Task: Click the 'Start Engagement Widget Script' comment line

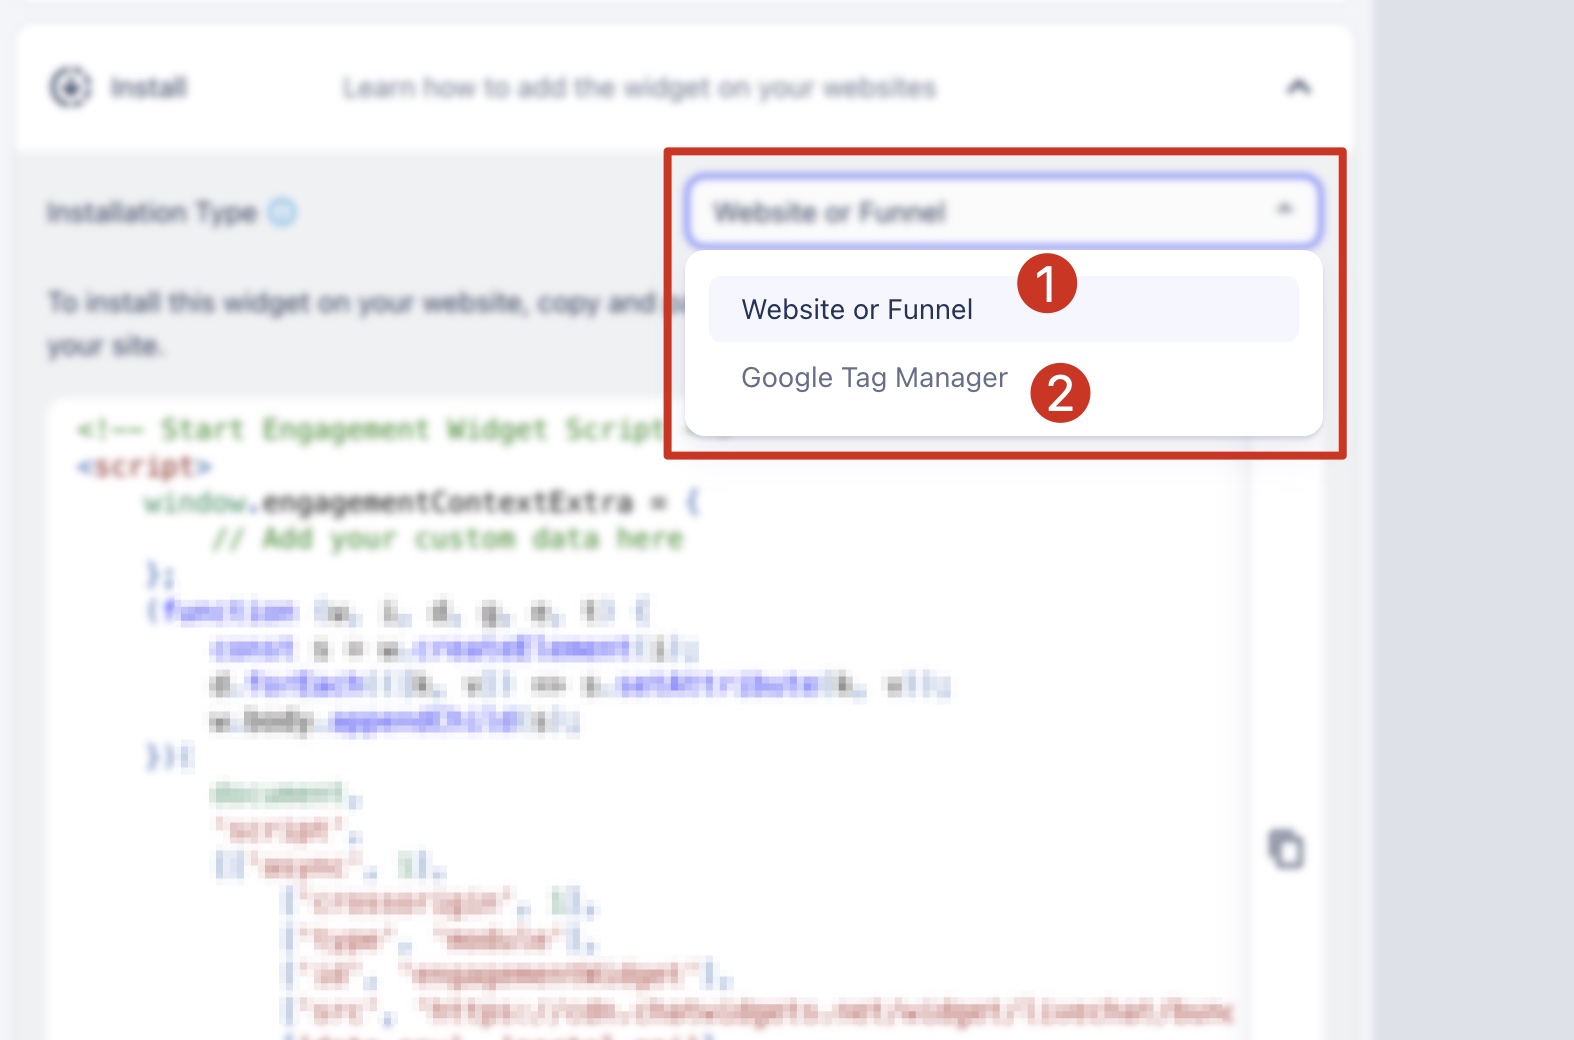Action: 370,430
